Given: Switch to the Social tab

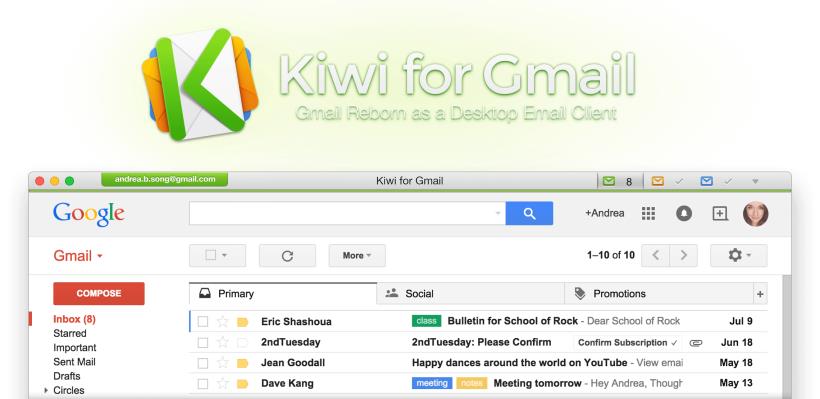Looking at the screenshot, I should 471,293.
